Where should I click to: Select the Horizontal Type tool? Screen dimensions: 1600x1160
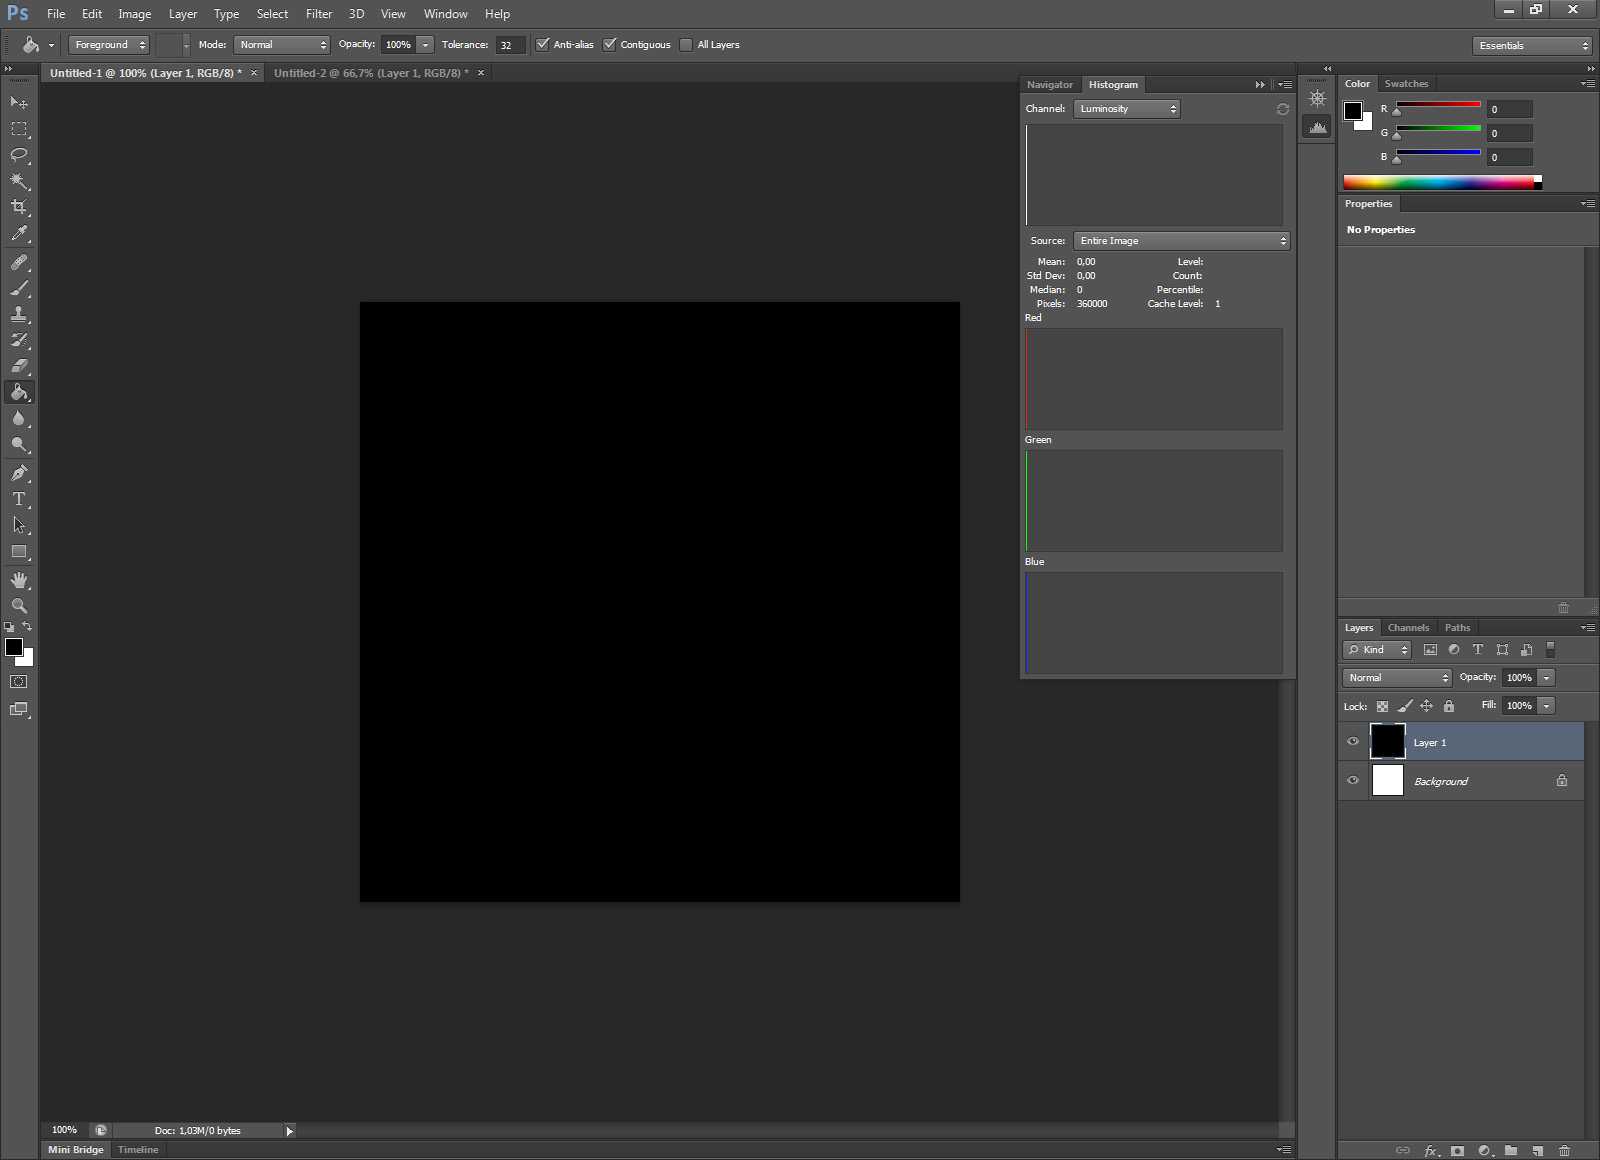19,499
